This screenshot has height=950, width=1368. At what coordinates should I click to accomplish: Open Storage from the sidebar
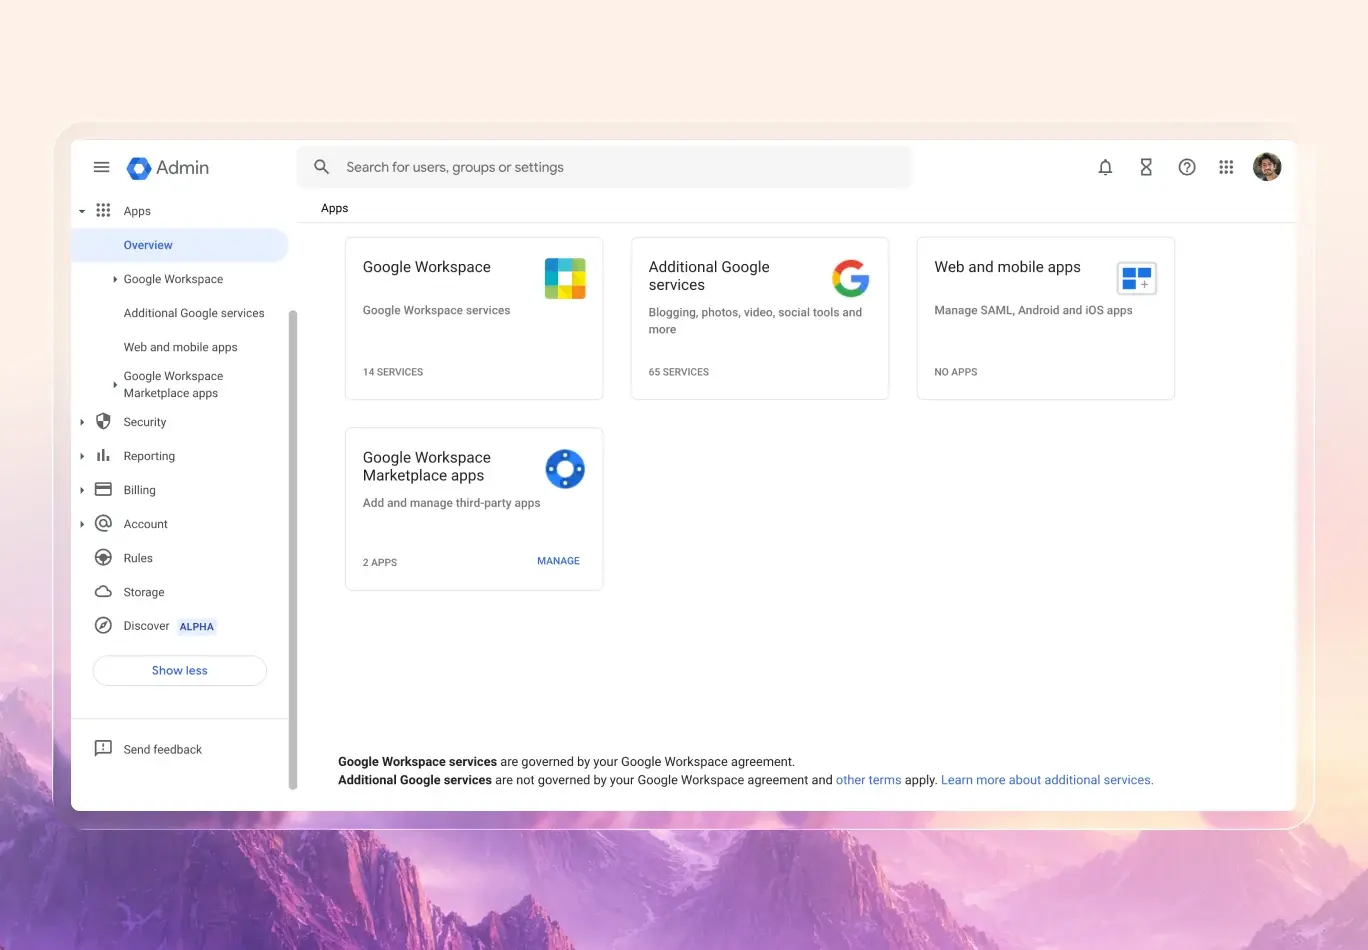(x=144, y=592)
